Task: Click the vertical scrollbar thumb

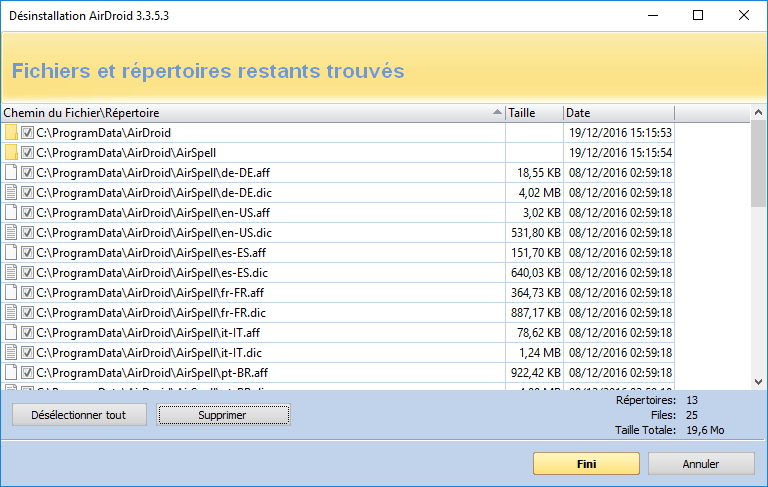Action: 758,164
